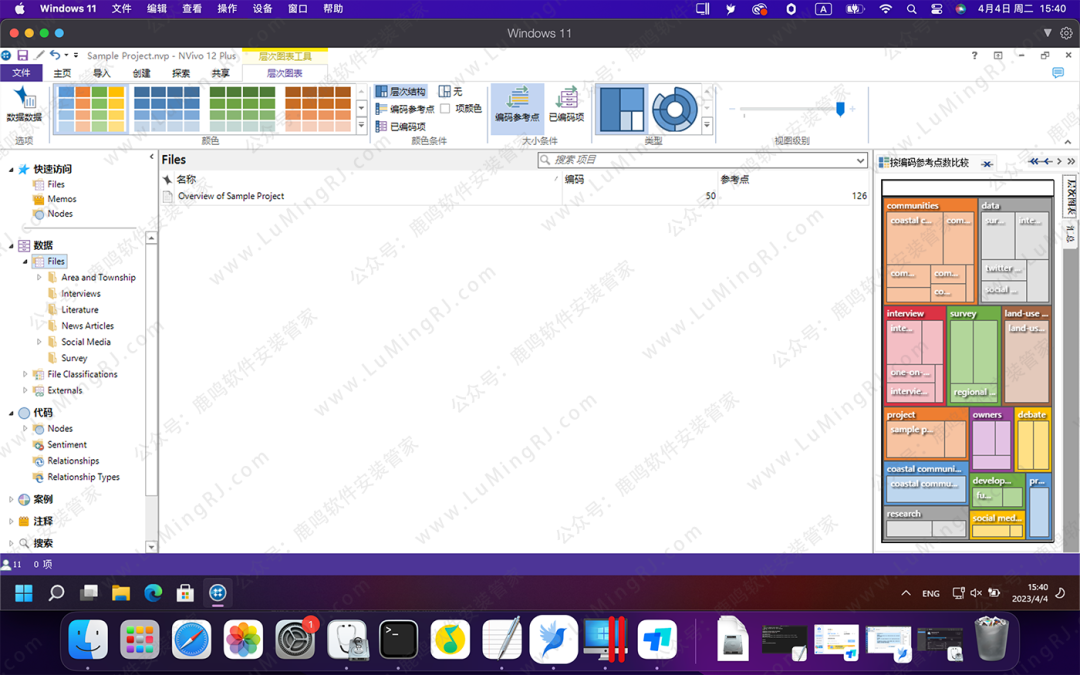Open the chat feedback bubble icon
The height and width of the screenshot is (675, 1080).
(x=1058, y=73)
